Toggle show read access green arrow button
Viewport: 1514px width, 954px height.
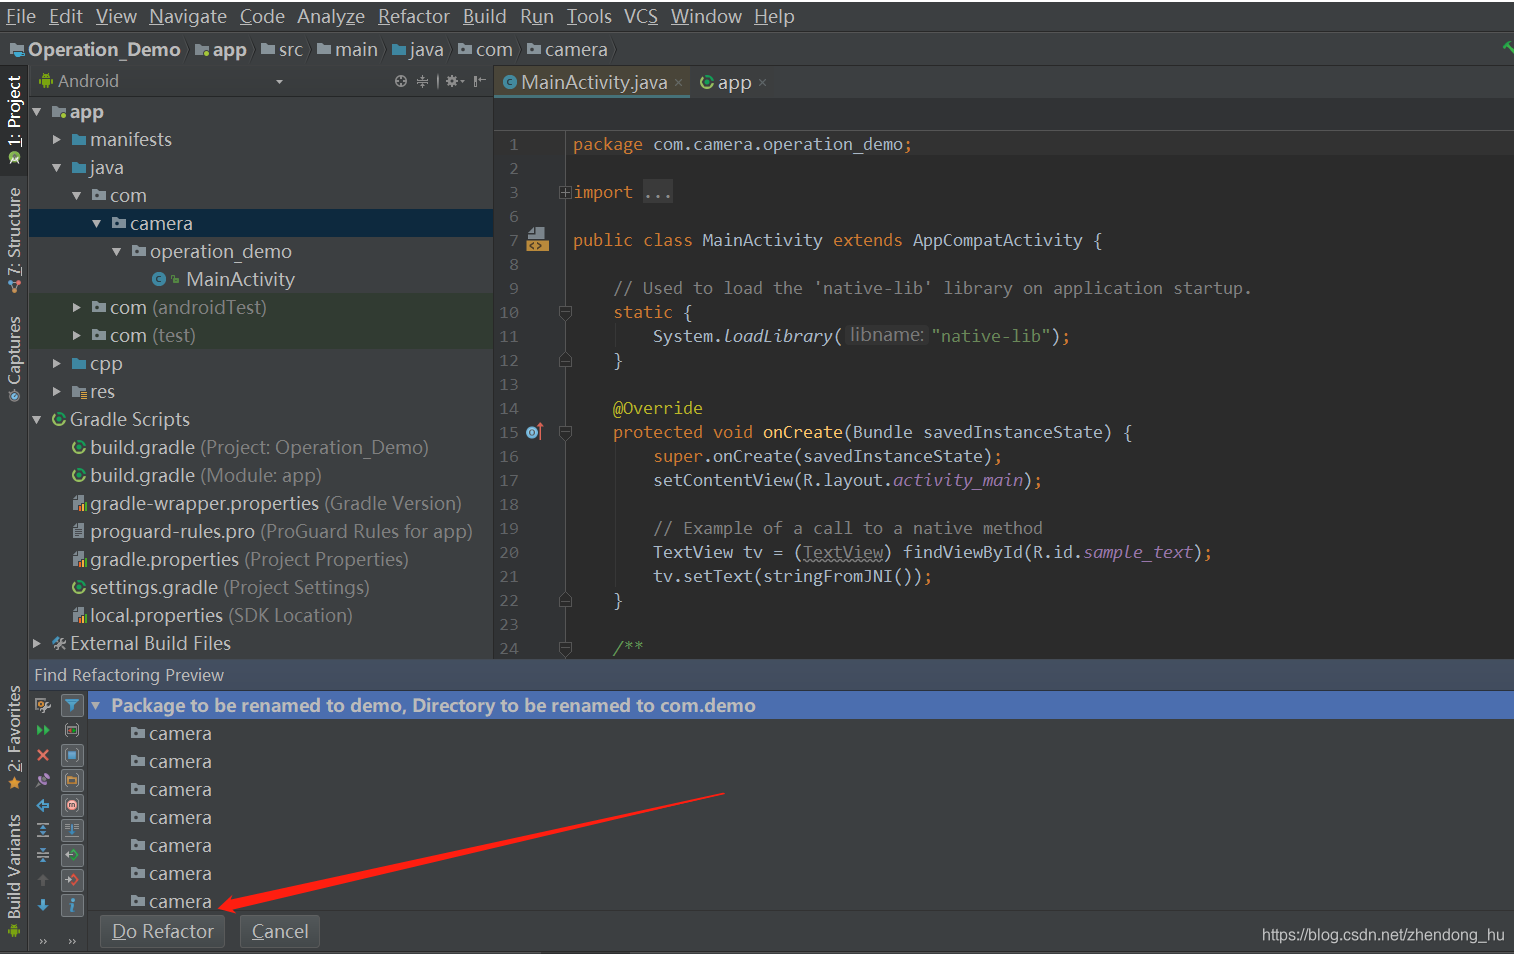(x=72, y=855)
